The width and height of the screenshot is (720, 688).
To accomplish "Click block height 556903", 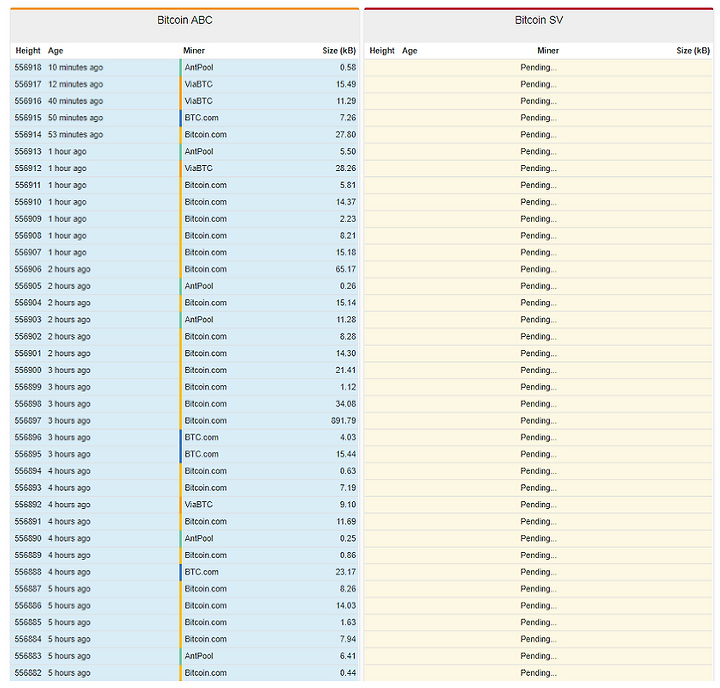I will (x=28, y=320).
